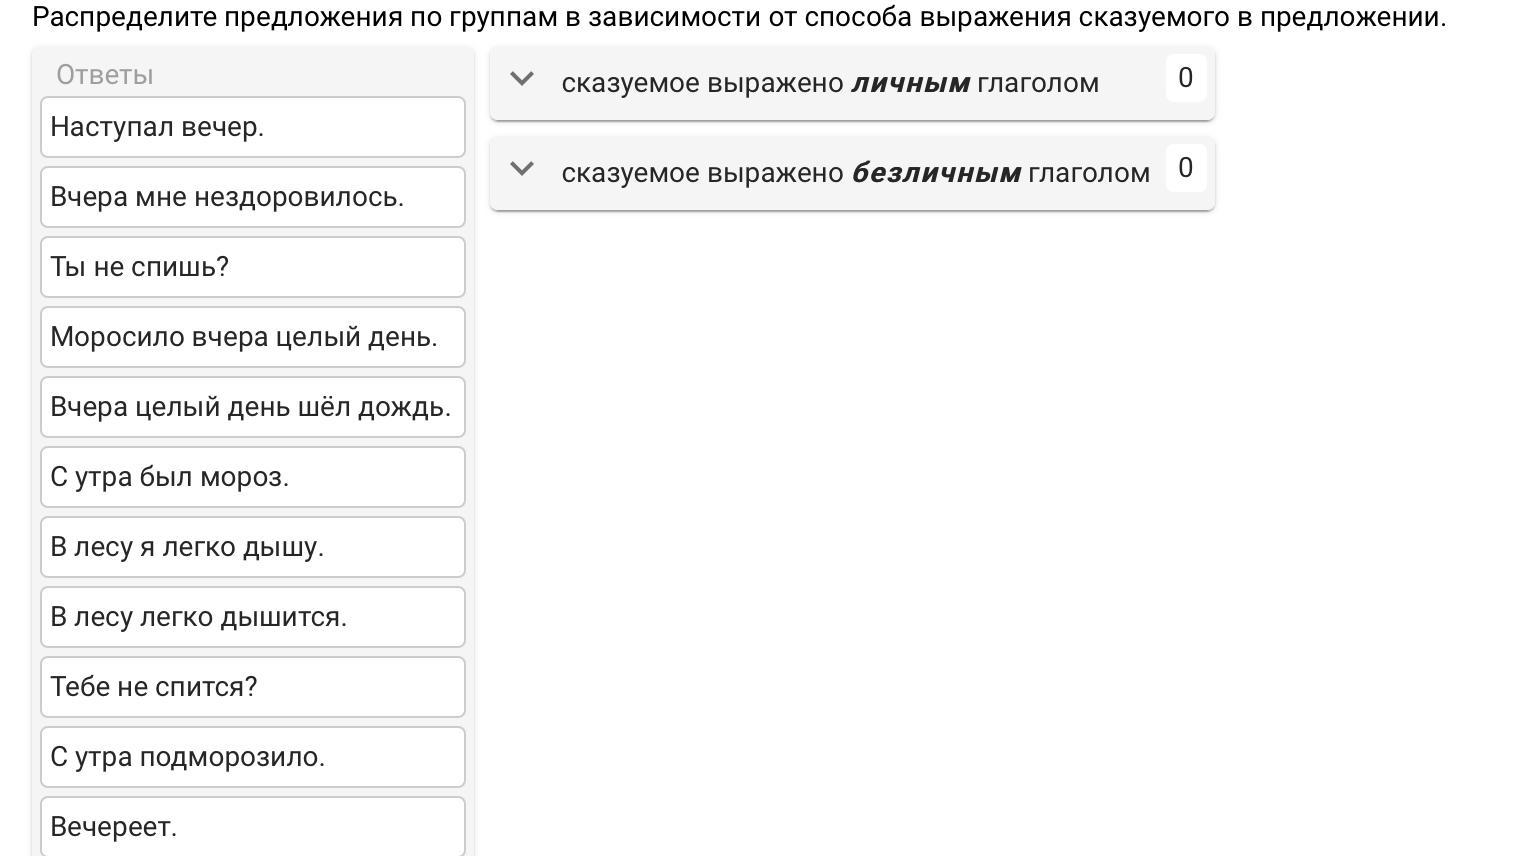The height and width of the screenshot is (856, 1536).
Task: Open the 'сказуемое выражено безличным глаголом' group header
Action: 852,174
